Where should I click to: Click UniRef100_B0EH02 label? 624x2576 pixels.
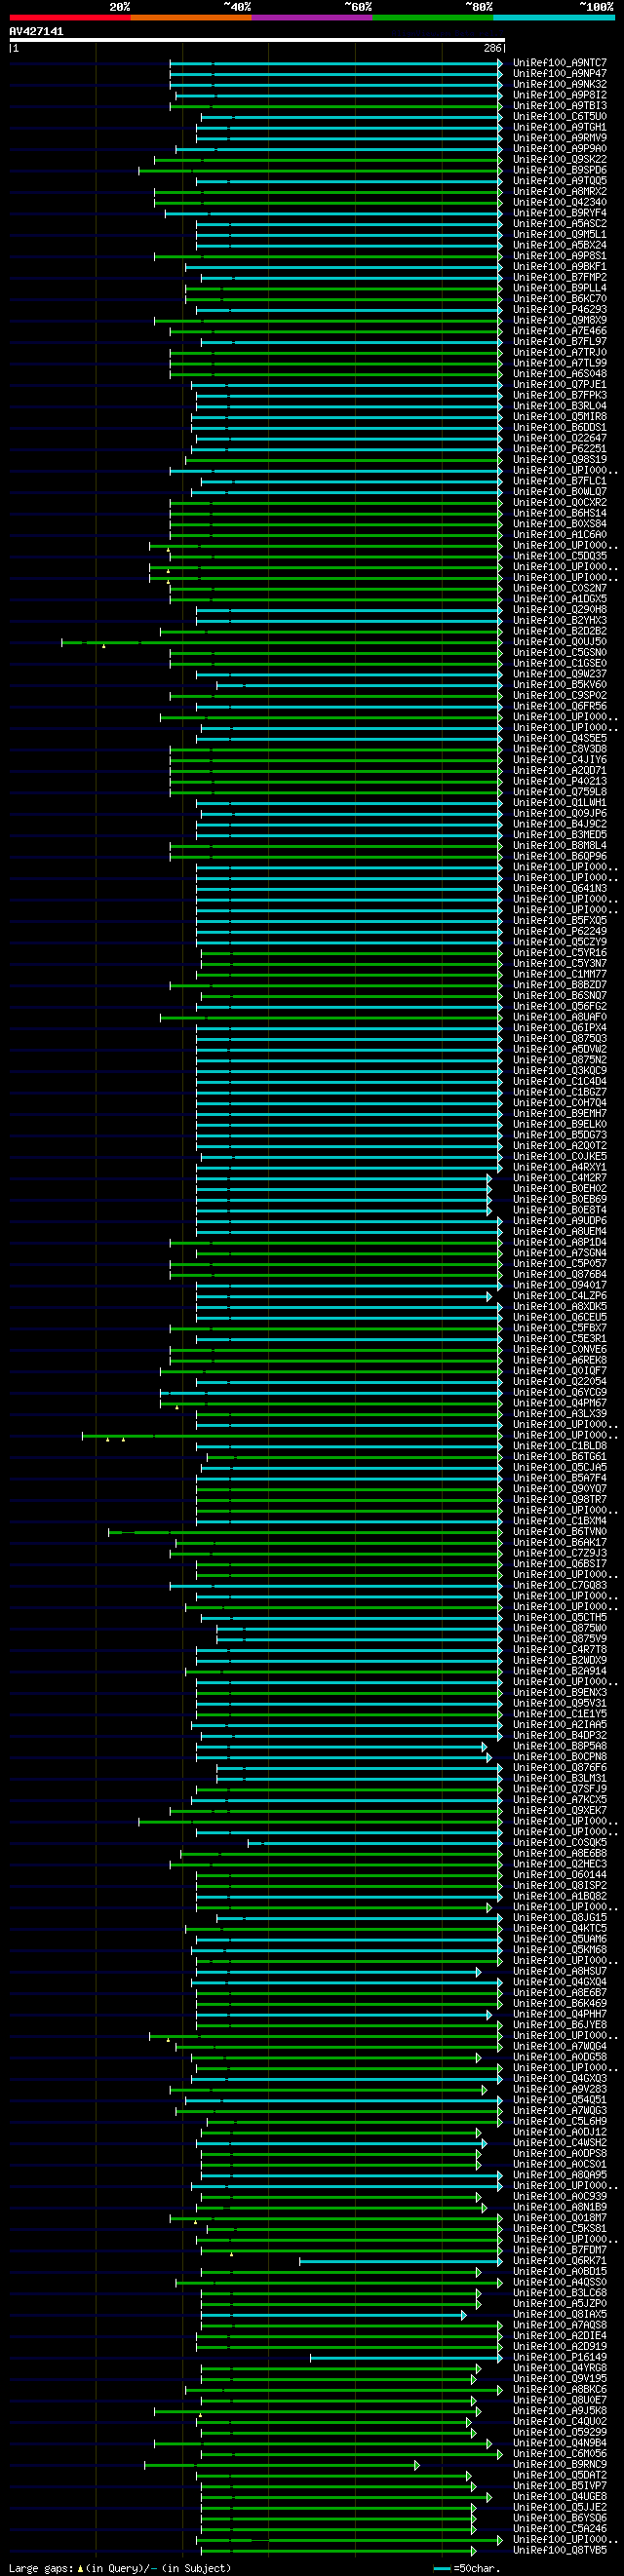560,1189
